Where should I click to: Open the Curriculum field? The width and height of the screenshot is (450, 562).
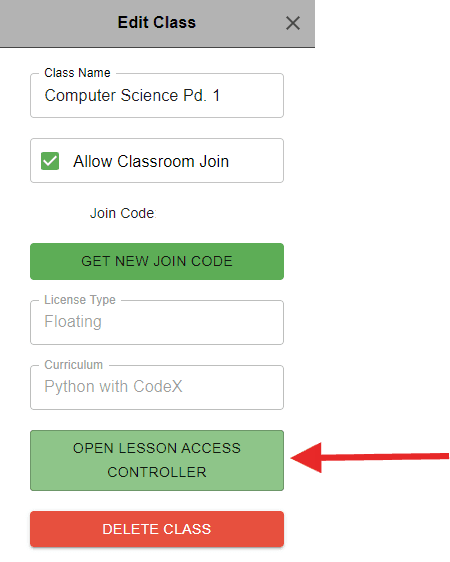157,387
